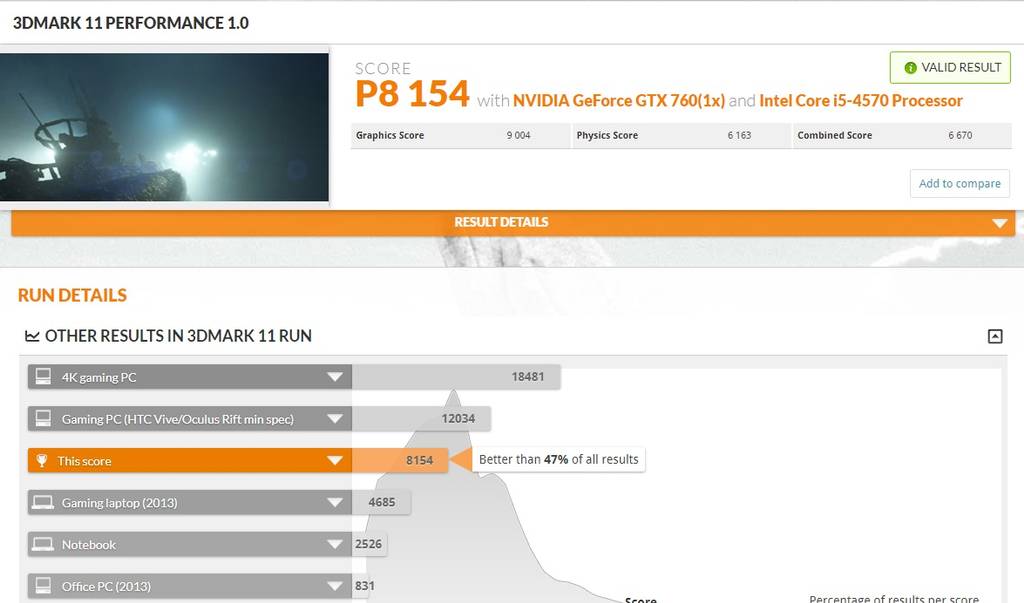Click the 12034 score bar value
This screenshot has height=603, width=1024.
point(458,418)
